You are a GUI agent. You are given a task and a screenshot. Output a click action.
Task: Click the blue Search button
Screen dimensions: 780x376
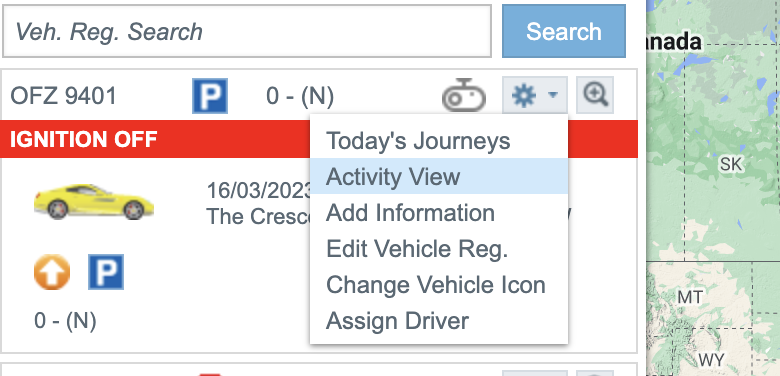[564, 31]
